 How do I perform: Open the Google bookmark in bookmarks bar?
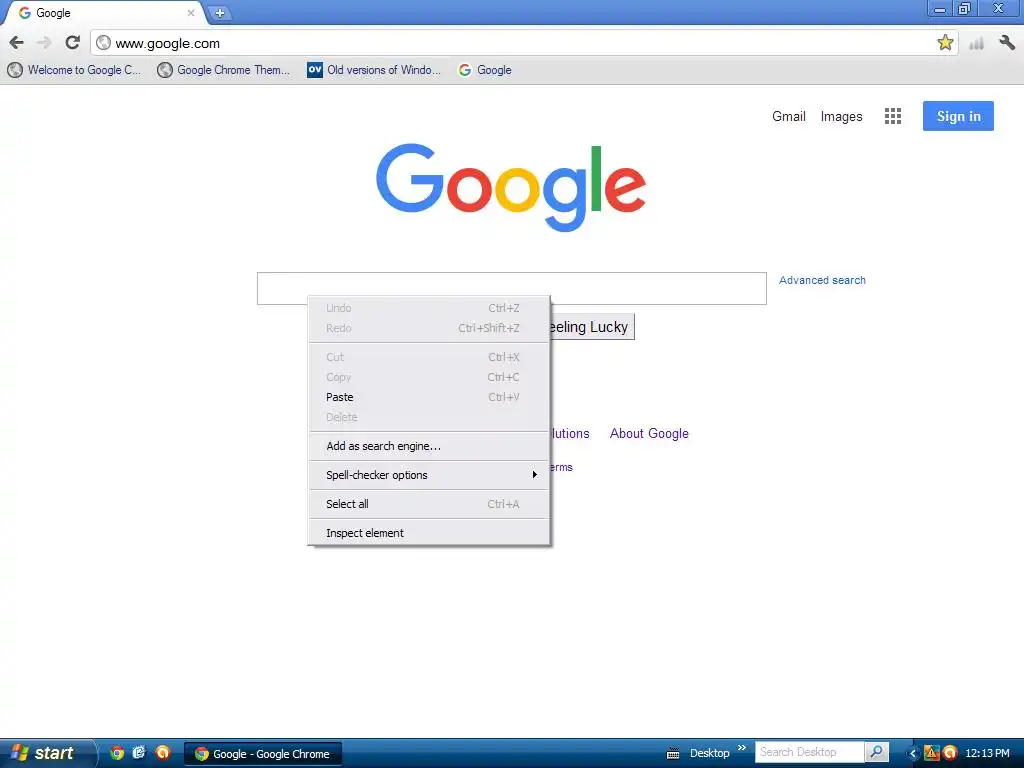pos(485,70)
